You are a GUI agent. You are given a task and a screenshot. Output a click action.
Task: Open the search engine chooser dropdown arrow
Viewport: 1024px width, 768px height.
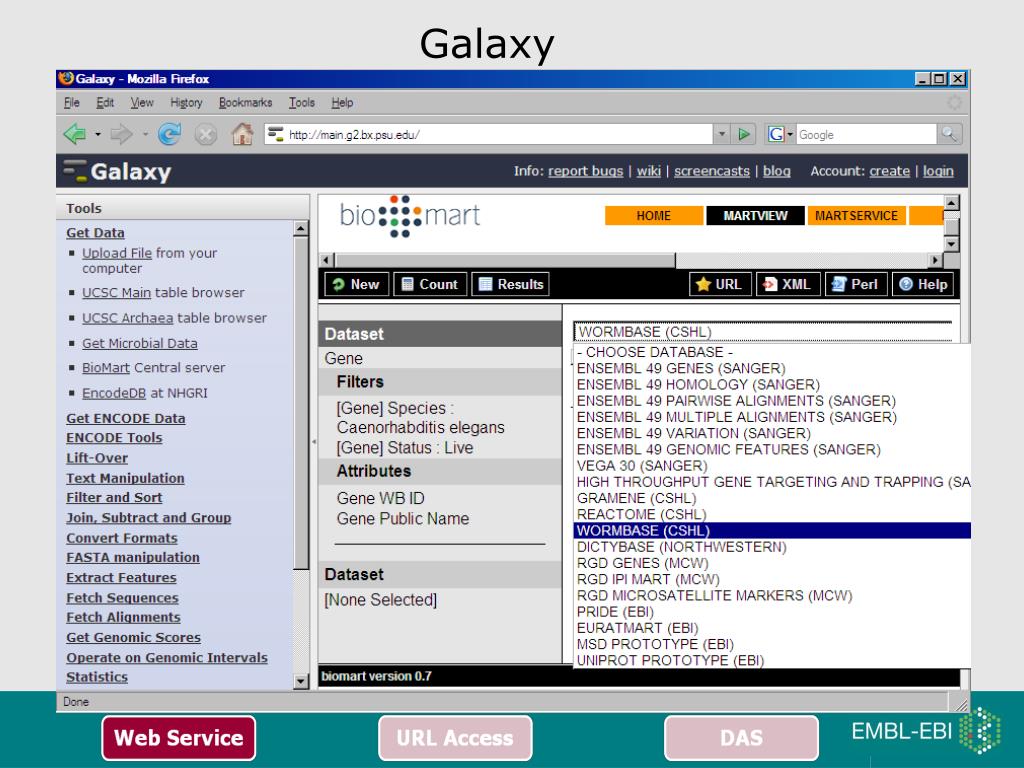(x=790, y=135)
